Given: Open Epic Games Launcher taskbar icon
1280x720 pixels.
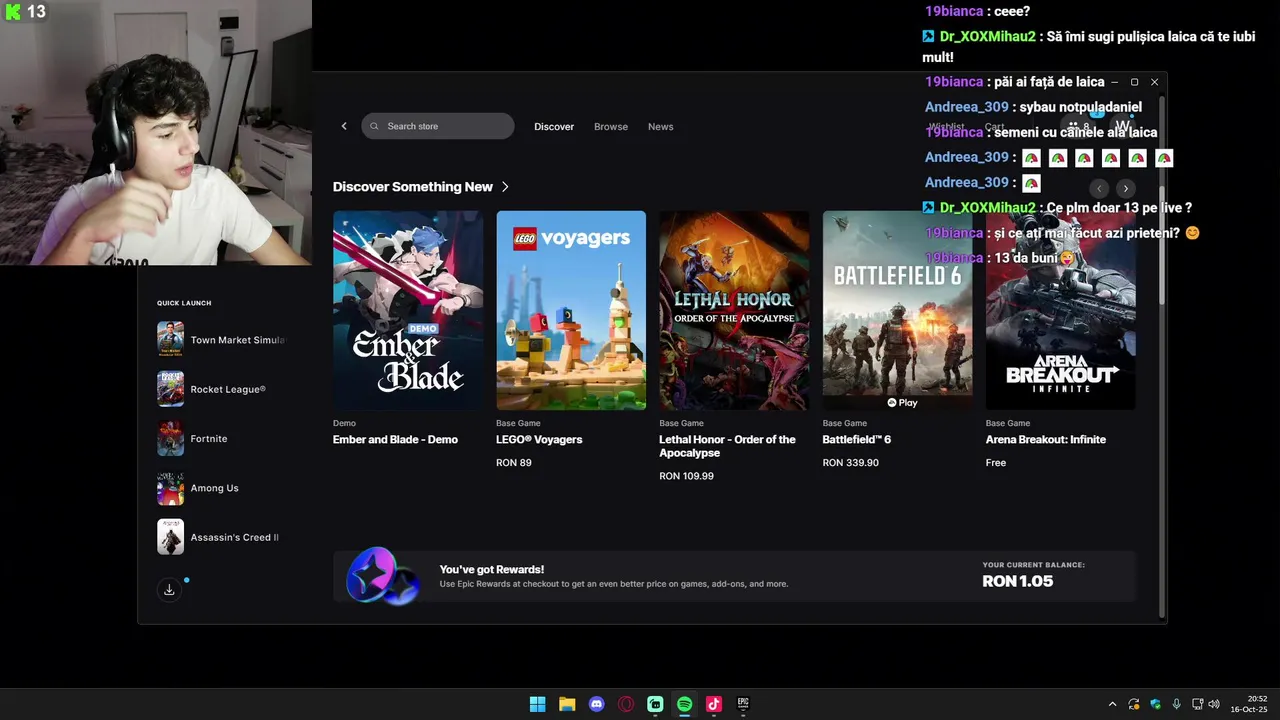Looking at the screenshot, I should point(743,704).
